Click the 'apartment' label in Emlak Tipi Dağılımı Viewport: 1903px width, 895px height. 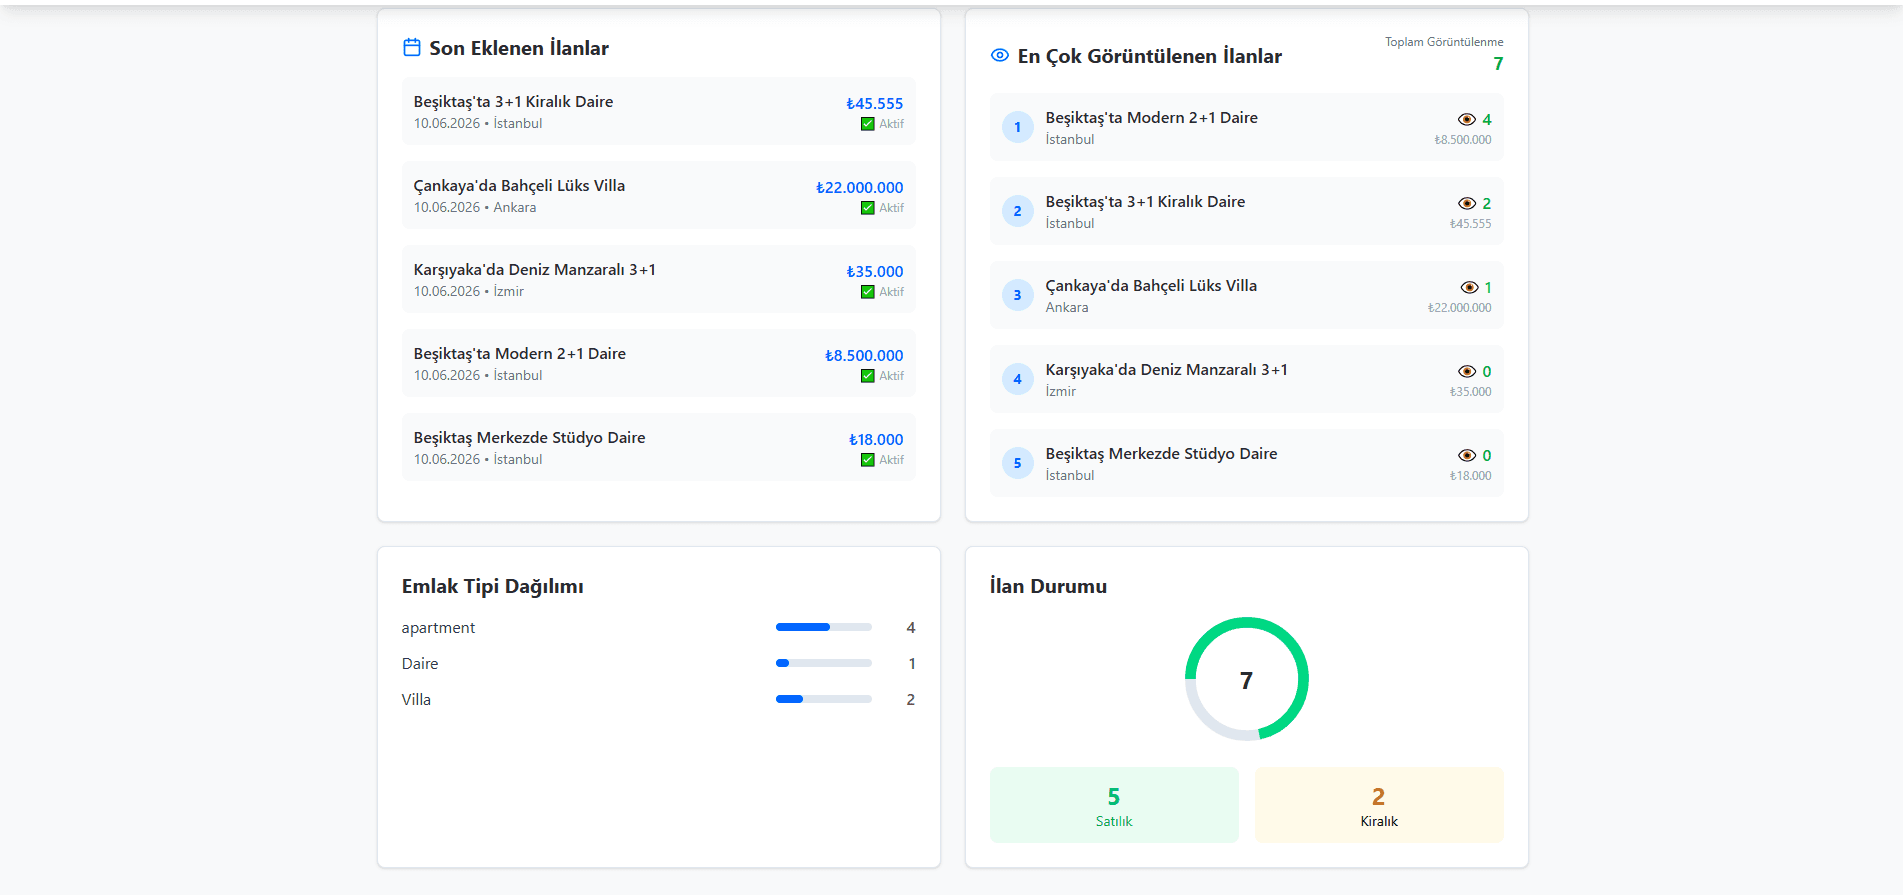[438, 627]
